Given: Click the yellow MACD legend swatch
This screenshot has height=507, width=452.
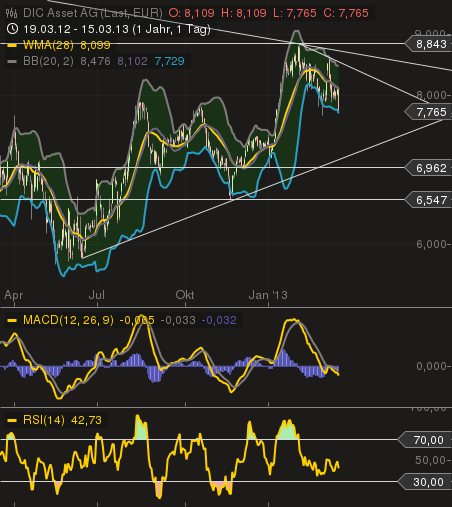Looking at the screenshot, I should pyautogui.click(x=12, y=320).
